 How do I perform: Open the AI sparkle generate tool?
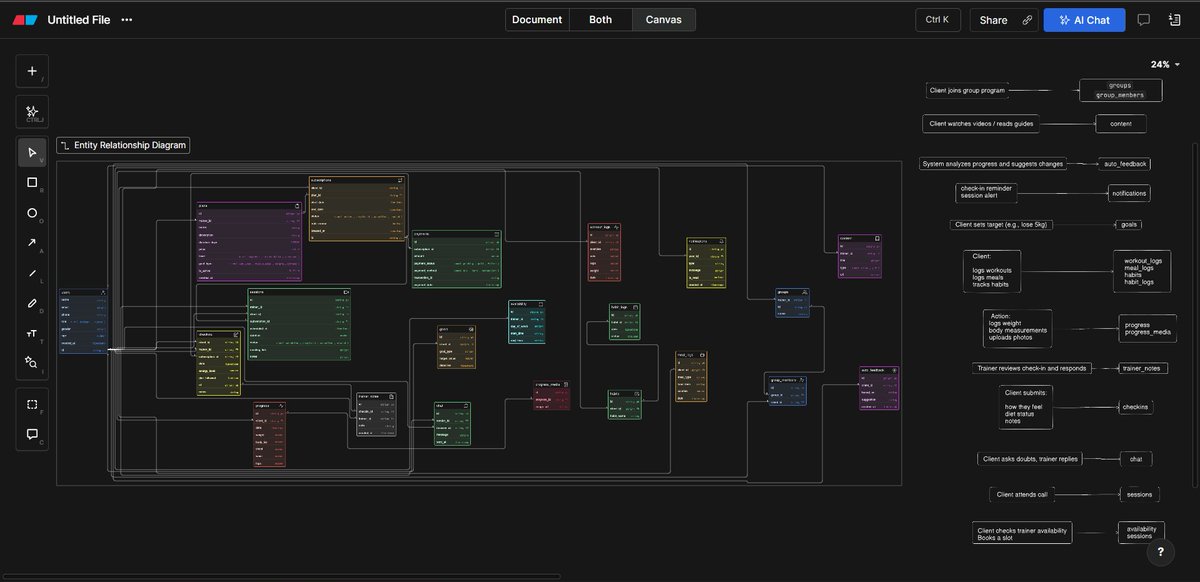[x=32, y=112]
